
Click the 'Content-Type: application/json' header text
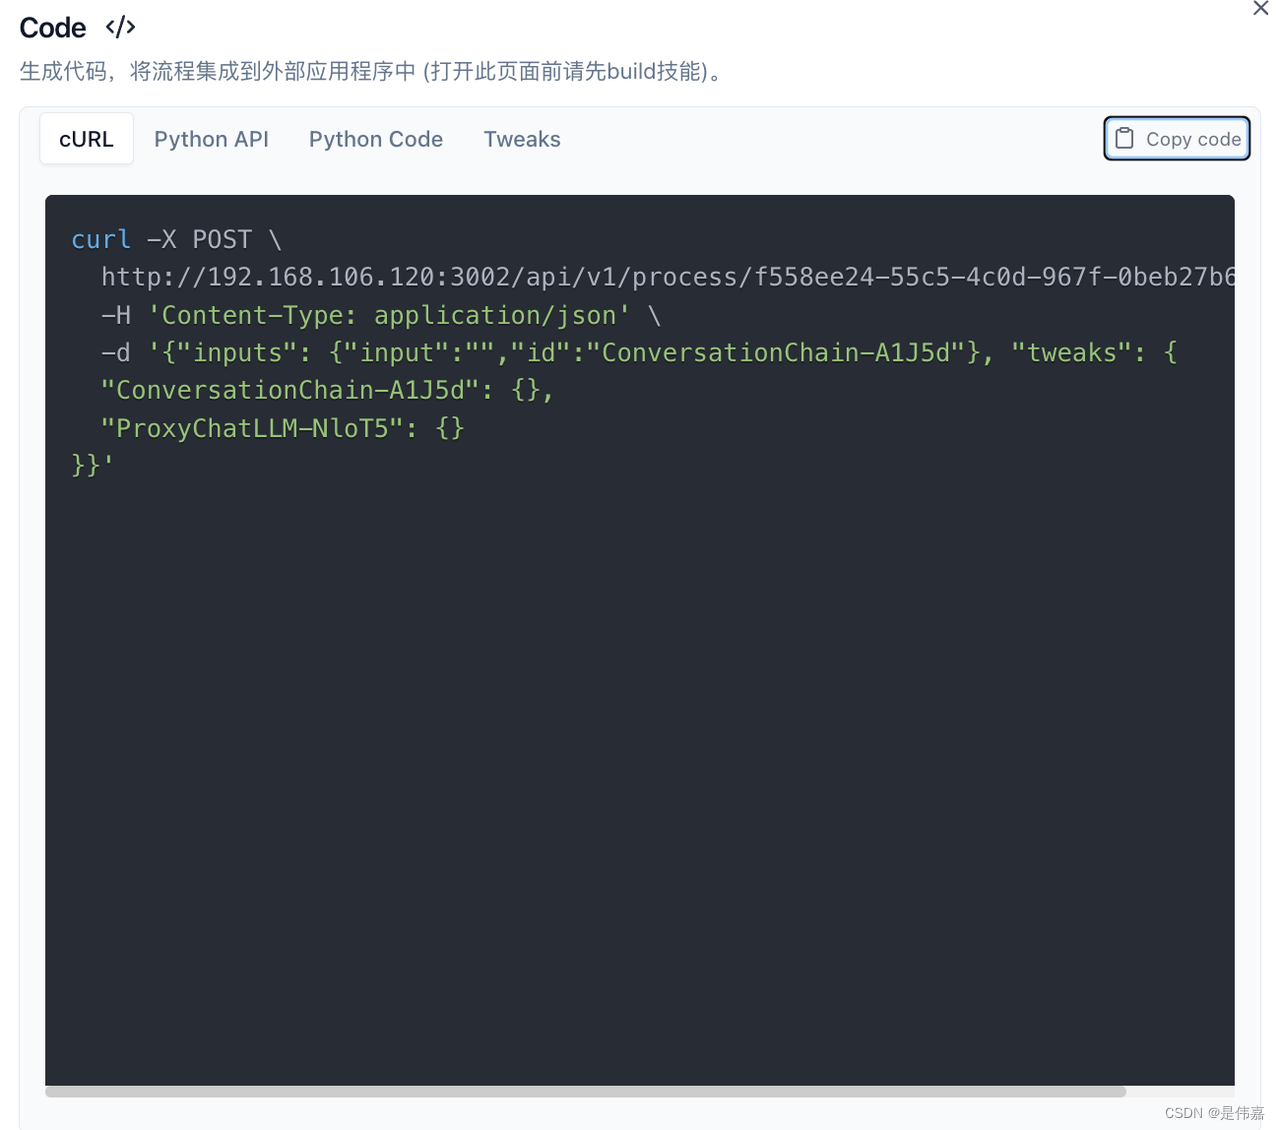coord(389,316)
